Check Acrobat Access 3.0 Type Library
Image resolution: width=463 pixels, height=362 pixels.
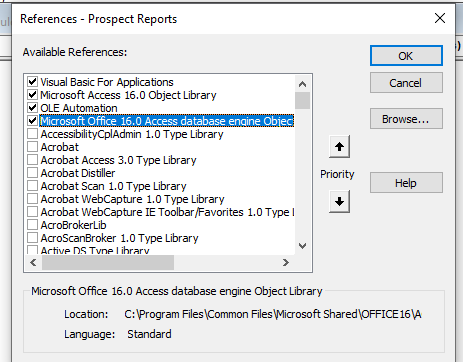coord(32,160)
